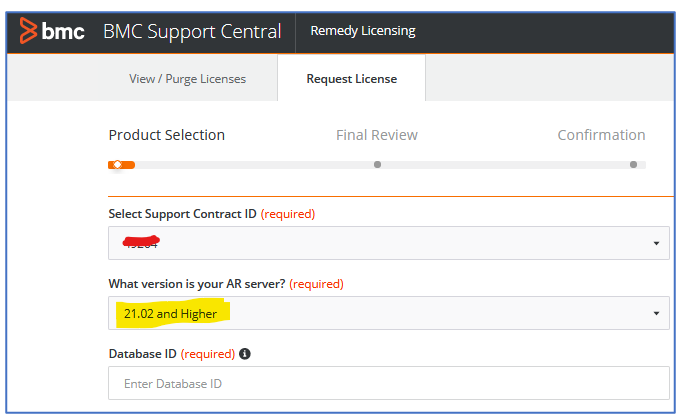Click the Database ID field label
The image size is (682, 420).
point(142,354)
